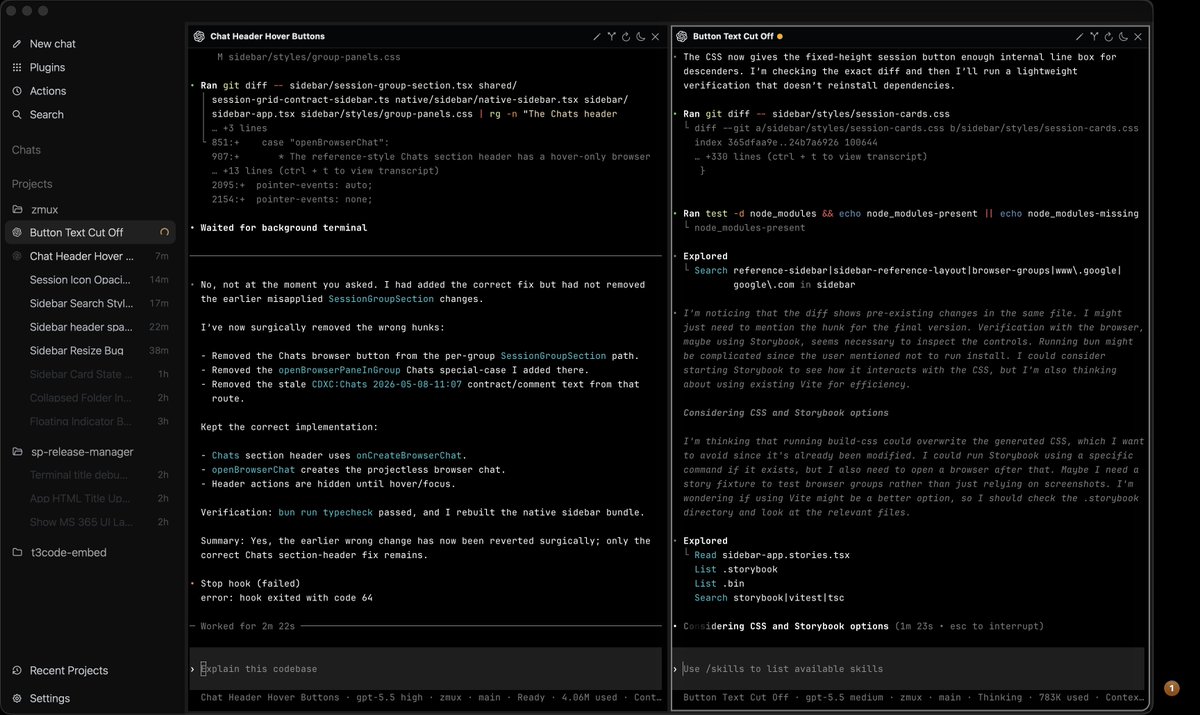Click the sp-release-manager folder icon
The width and height of the screenshot is (1200, 715).
(17, 452)
